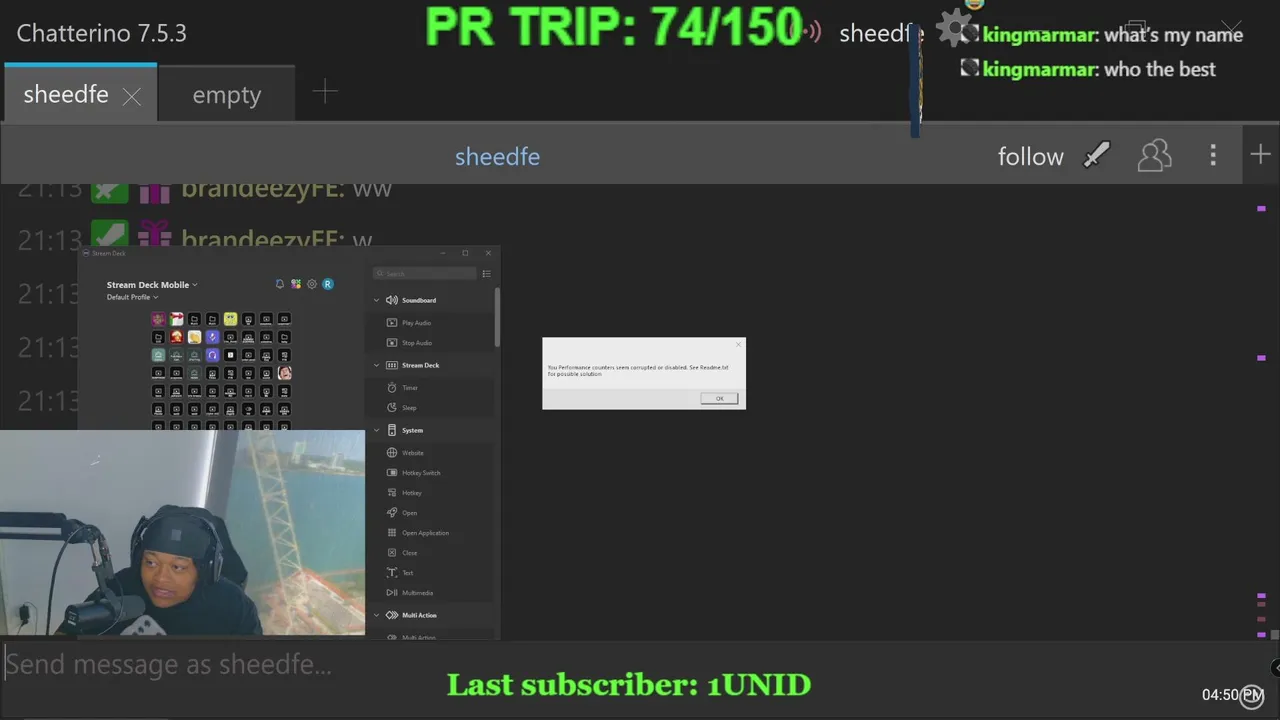Click the clock showing 04:50 PM
1280x720 pixels.
(1233, 694)
